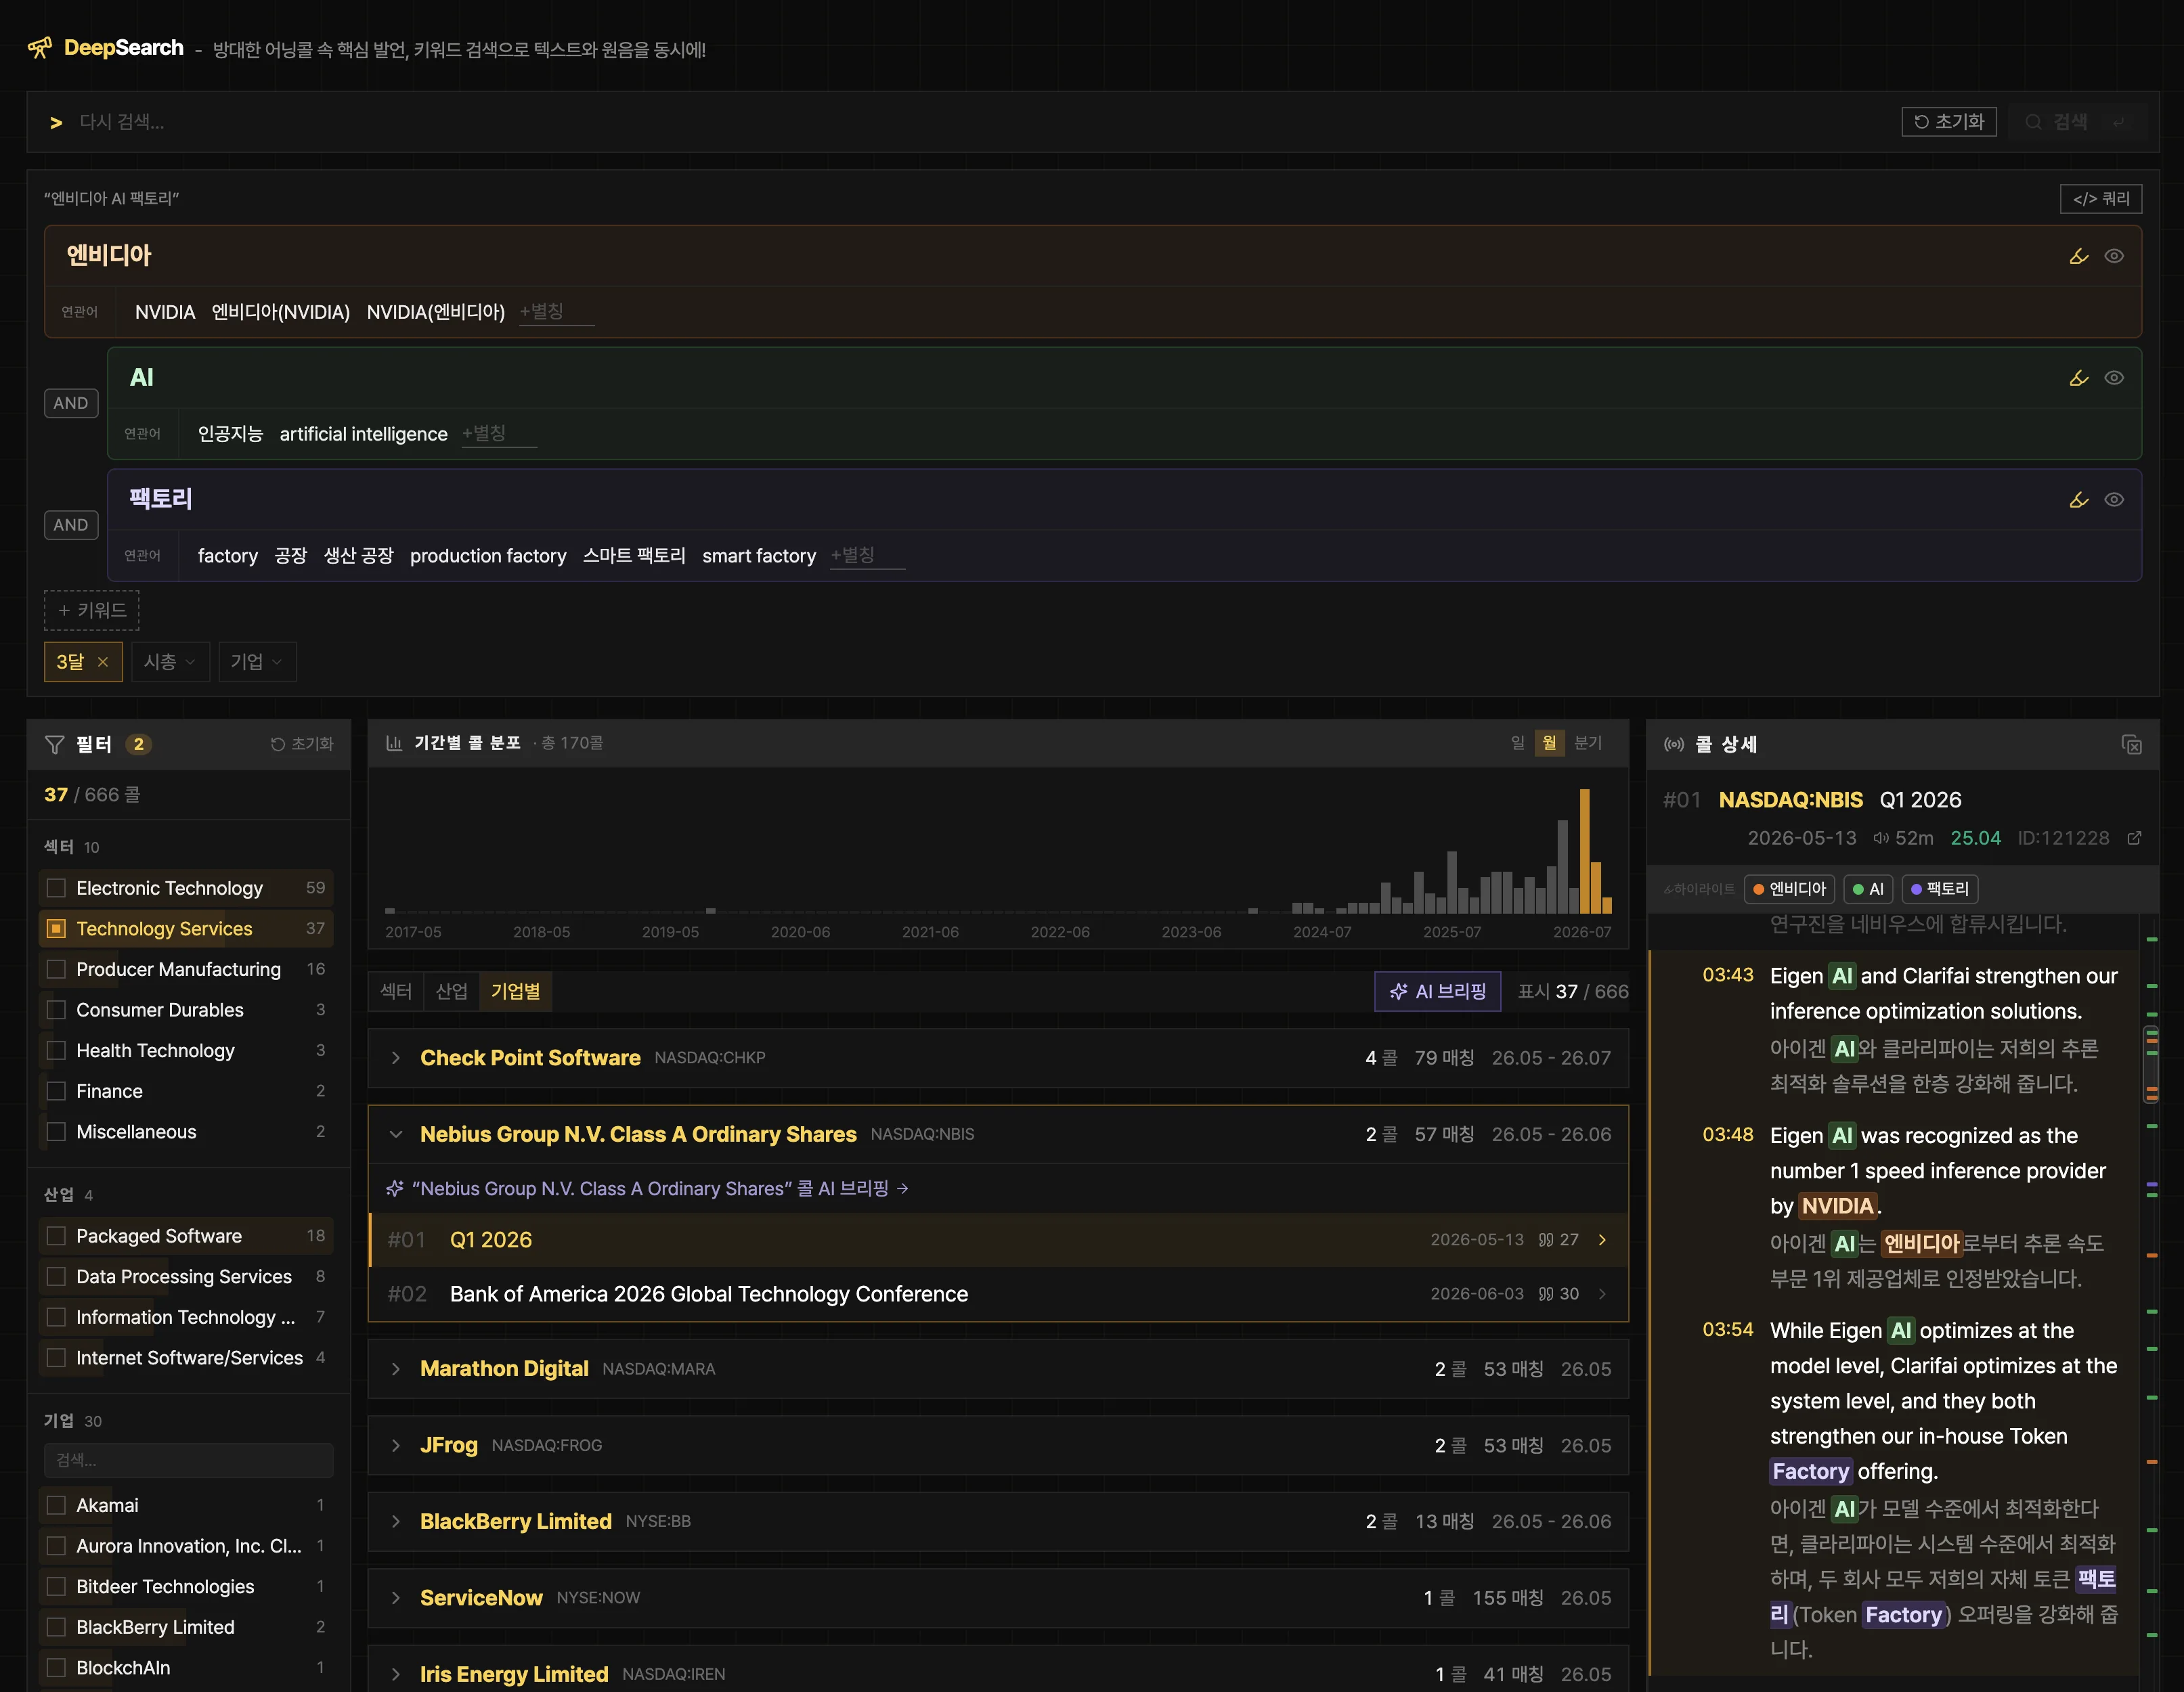Viewport: 2184px width, 1692px height.
Task: Expand the Marathon Digital row
Action: [998, 1369]
